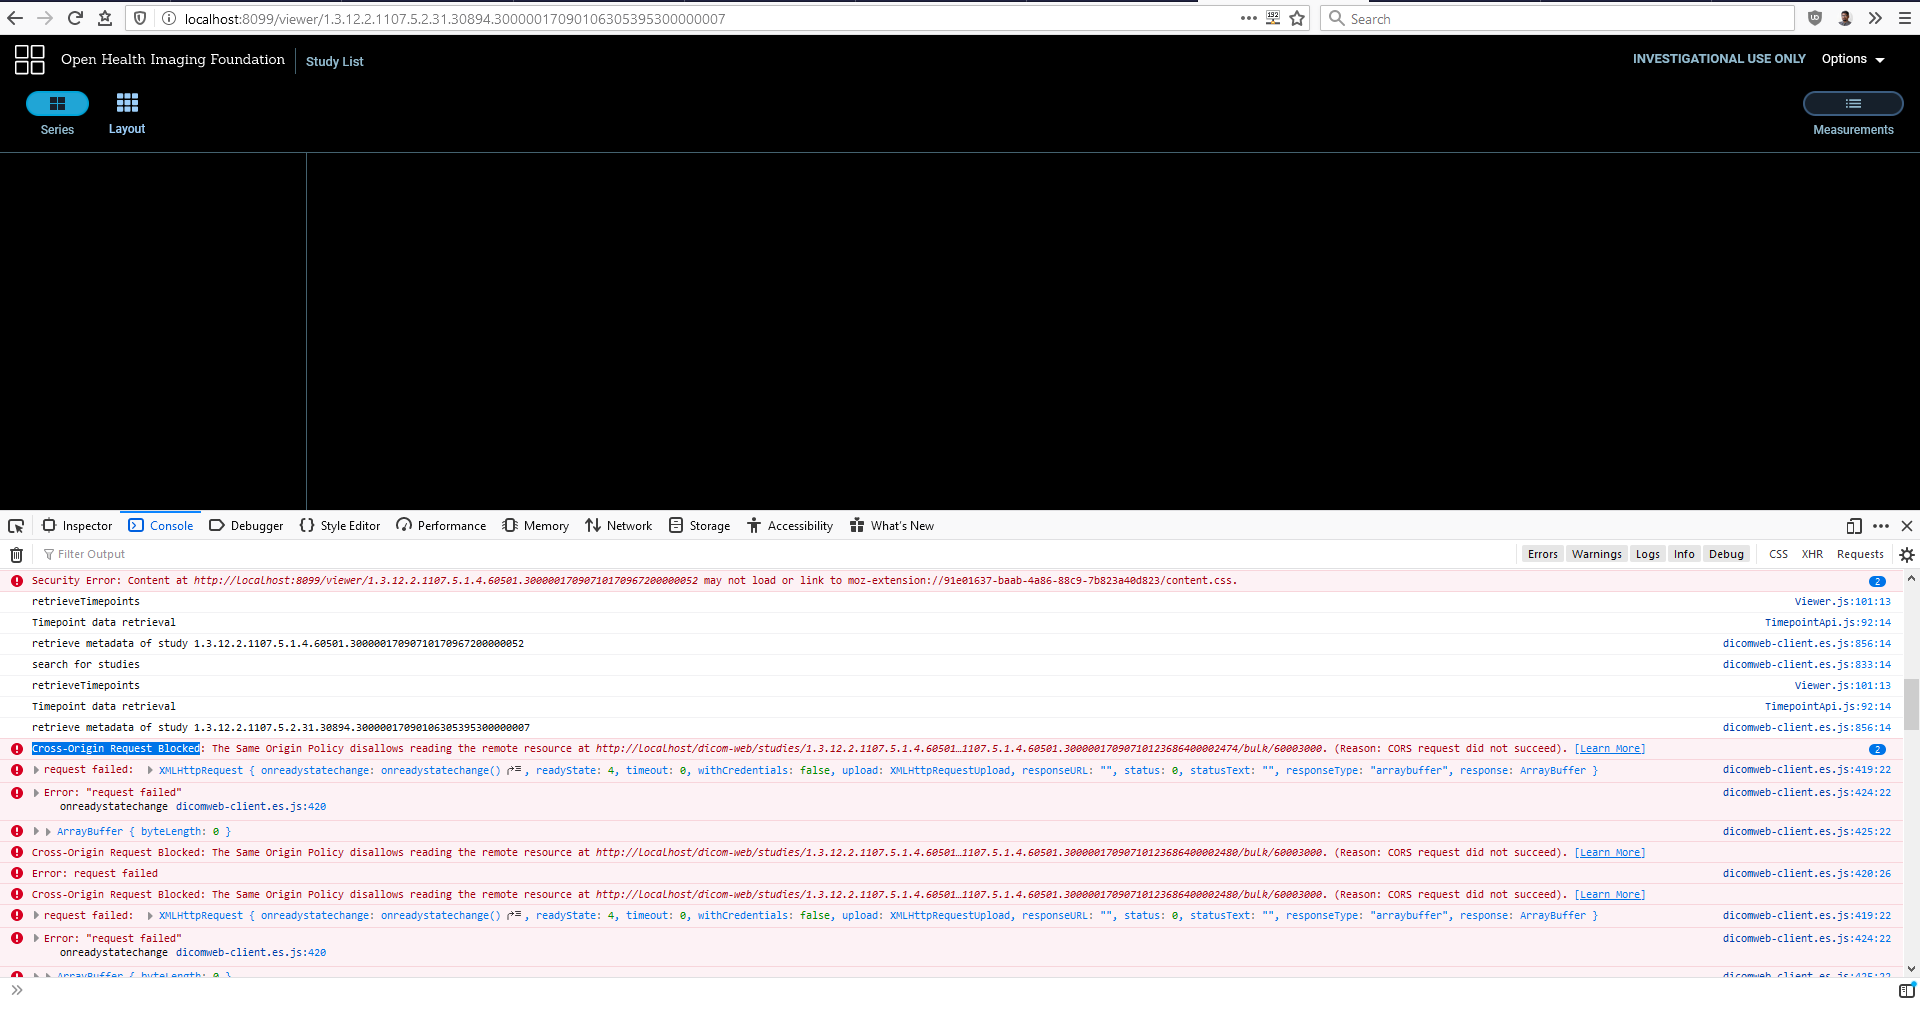The height and width of the screenshot is (1011, 1920).
Task: Click the shield icon in address bar
Action: pos(140,18)
